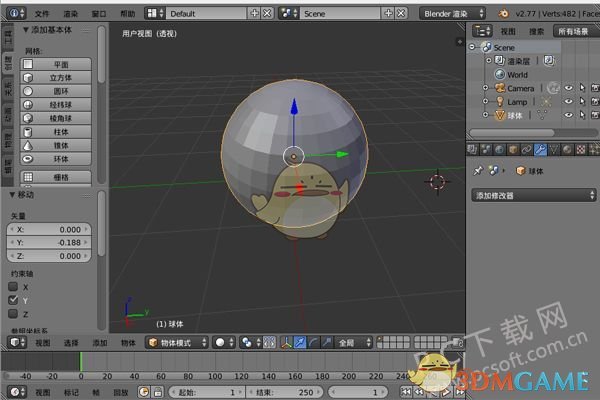Click the Default screen layout name field
Screen dimensions: 600x400
coord(207,13)
